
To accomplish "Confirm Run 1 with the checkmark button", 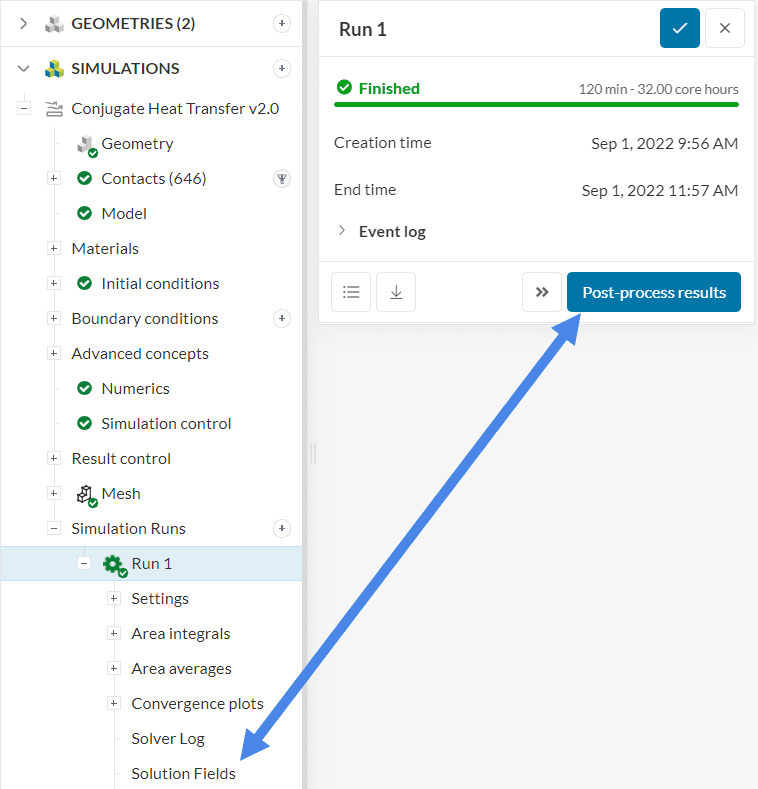I will coord(680,29).
